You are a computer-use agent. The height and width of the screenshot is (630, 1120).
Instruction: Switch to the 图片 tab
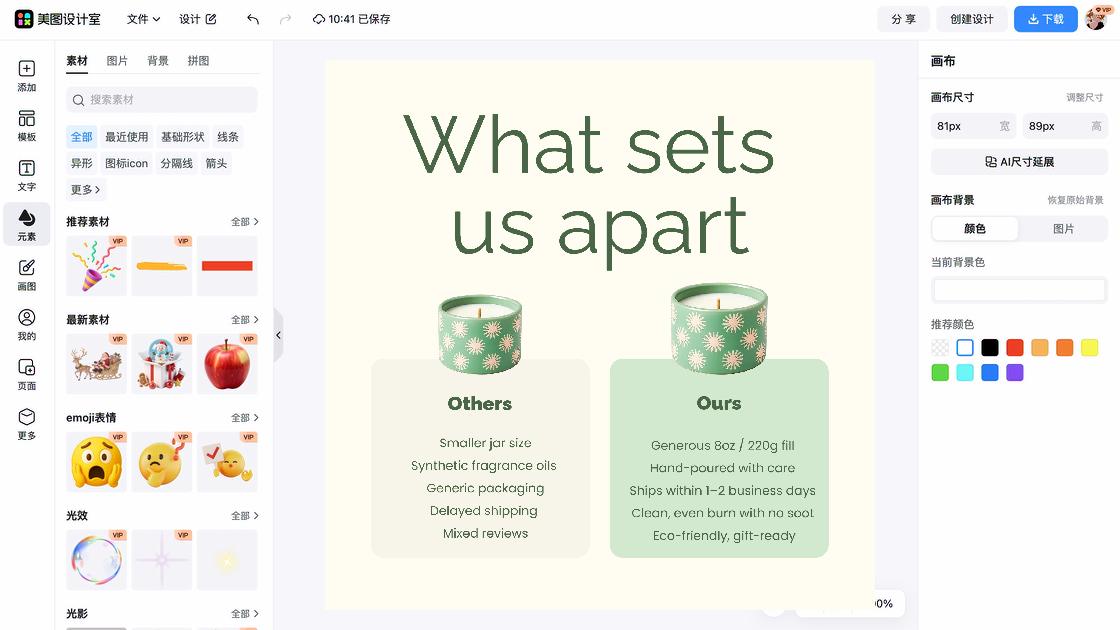pyautogui.click(x=117, y=61)
